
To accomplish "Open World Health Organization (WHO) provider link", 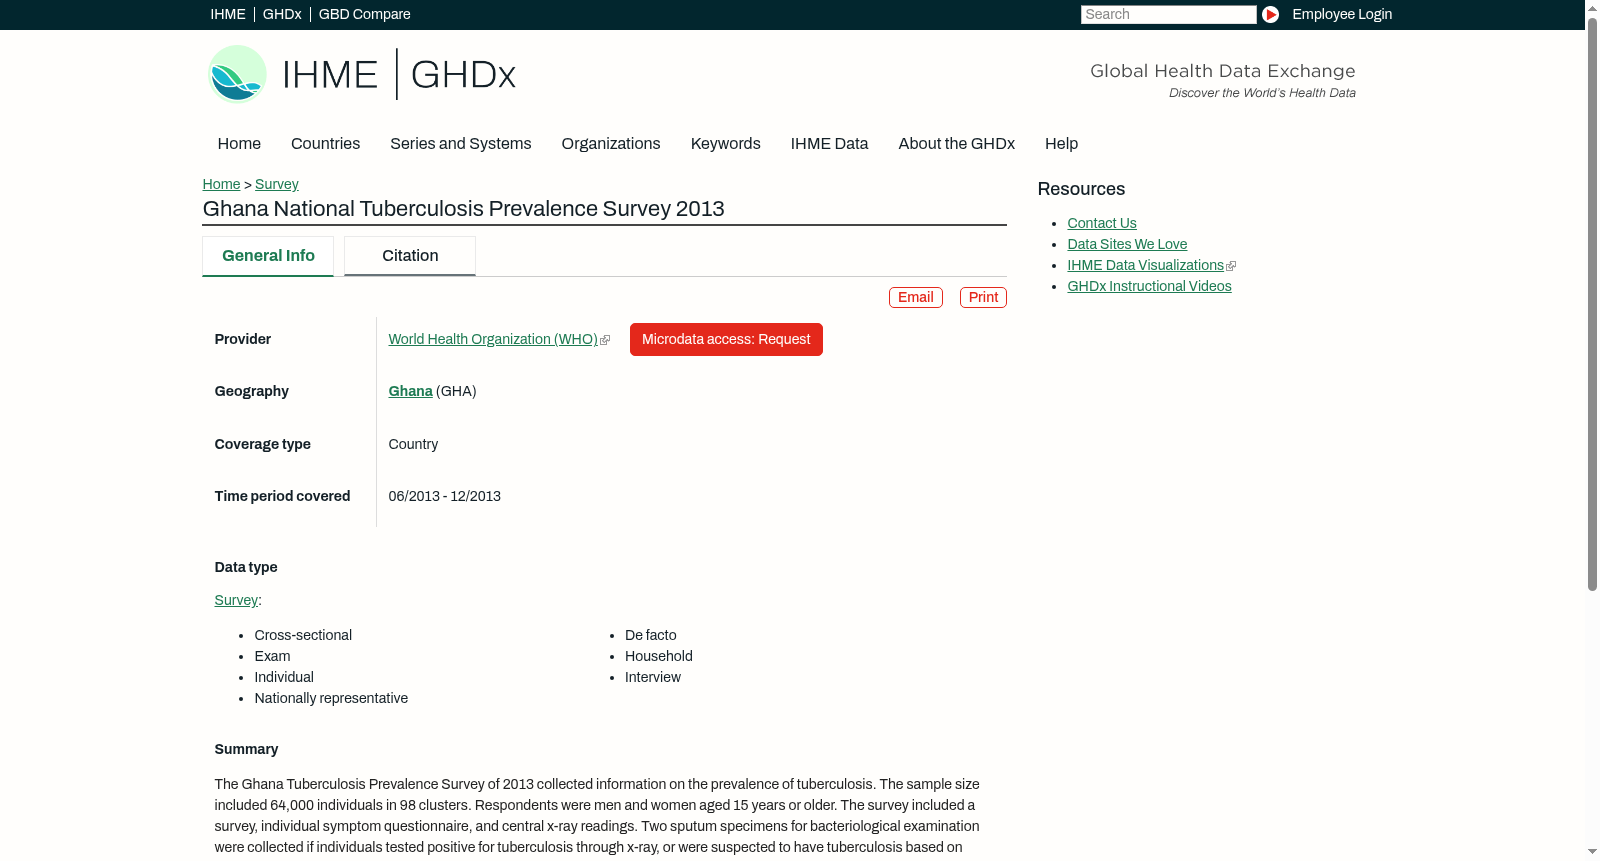I will [493, 339].
